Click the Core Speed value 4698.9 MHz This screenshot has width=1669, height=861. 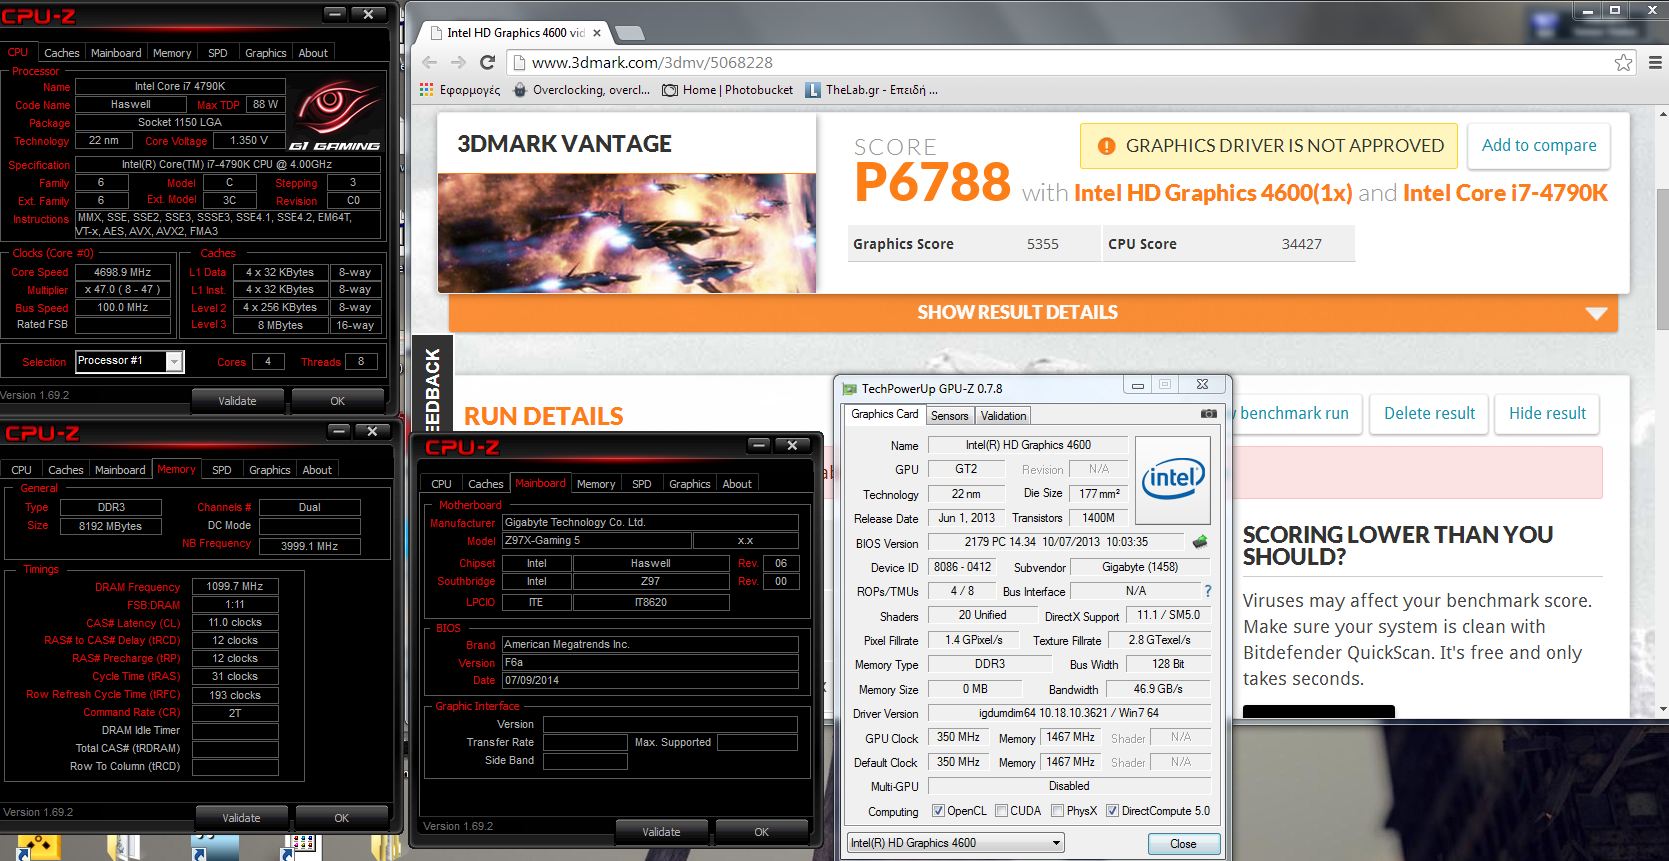click(122, 272)
